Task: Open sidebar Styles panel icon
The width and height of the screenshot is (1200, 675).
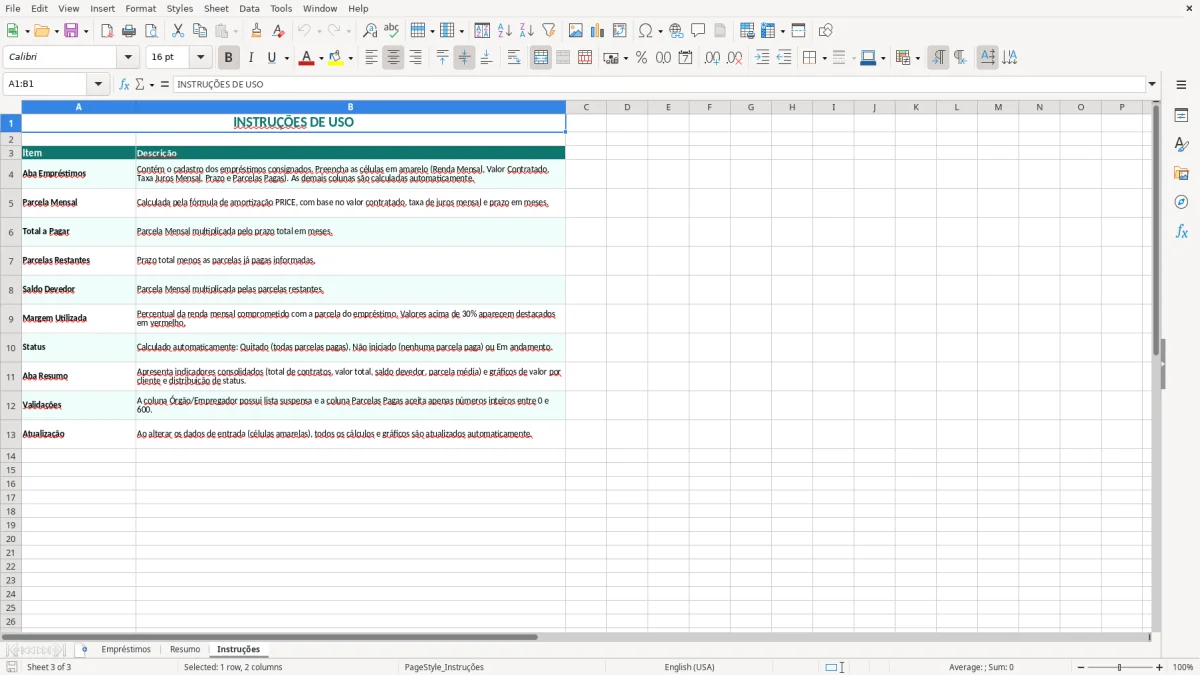Action: tap(1181, 144)
